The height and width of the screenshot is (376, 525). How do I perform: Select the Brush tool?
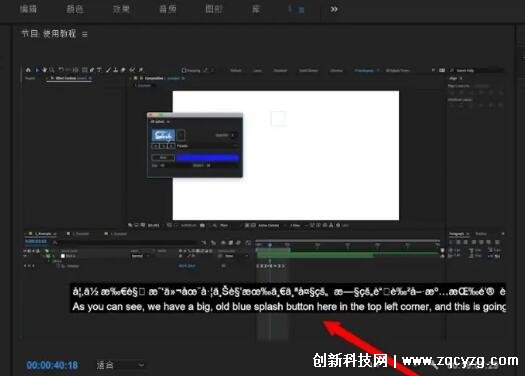[x=108, y=70]
